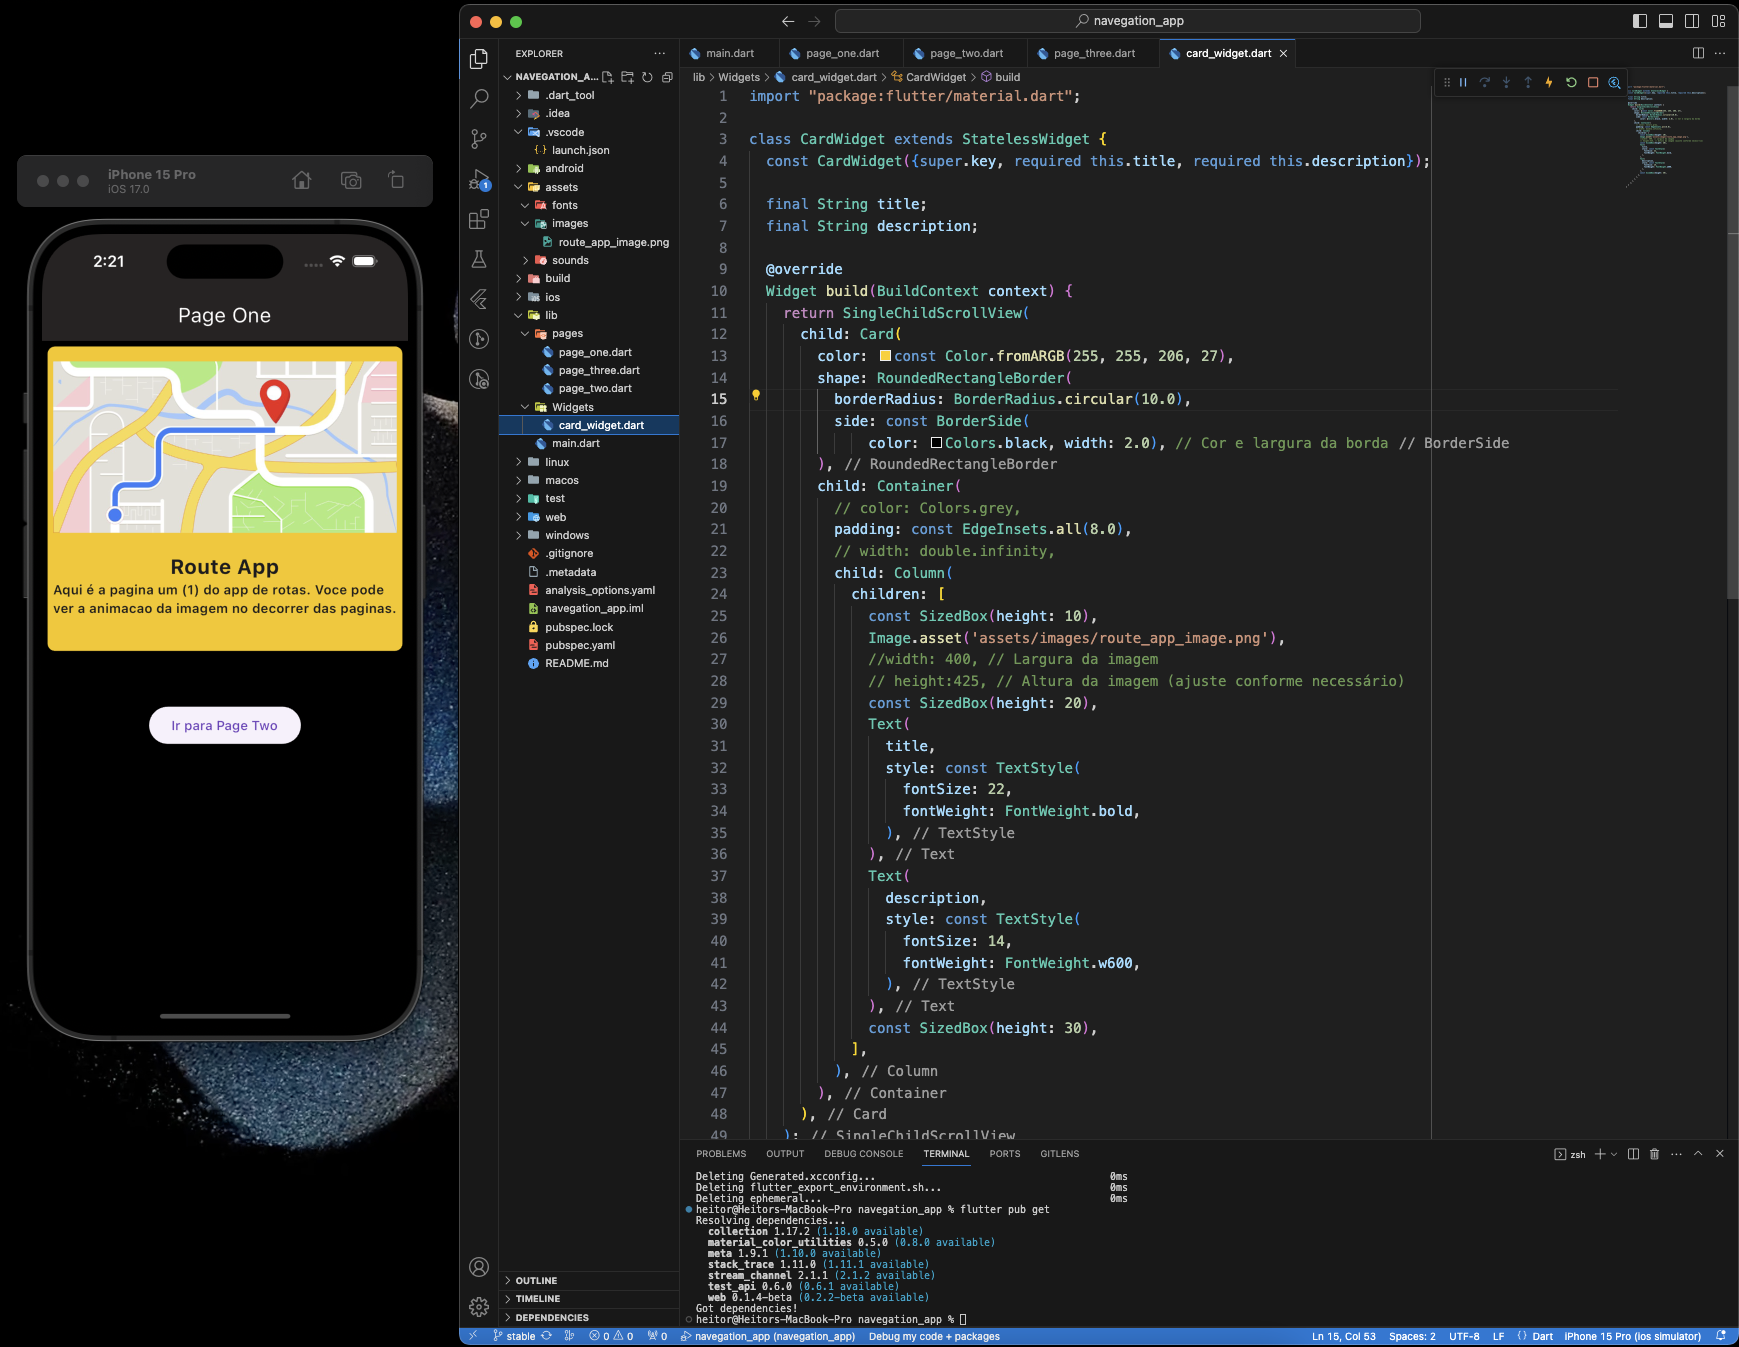Open Run and Debug view
The image size is (1739, 1347).
[x=478, y=180]
